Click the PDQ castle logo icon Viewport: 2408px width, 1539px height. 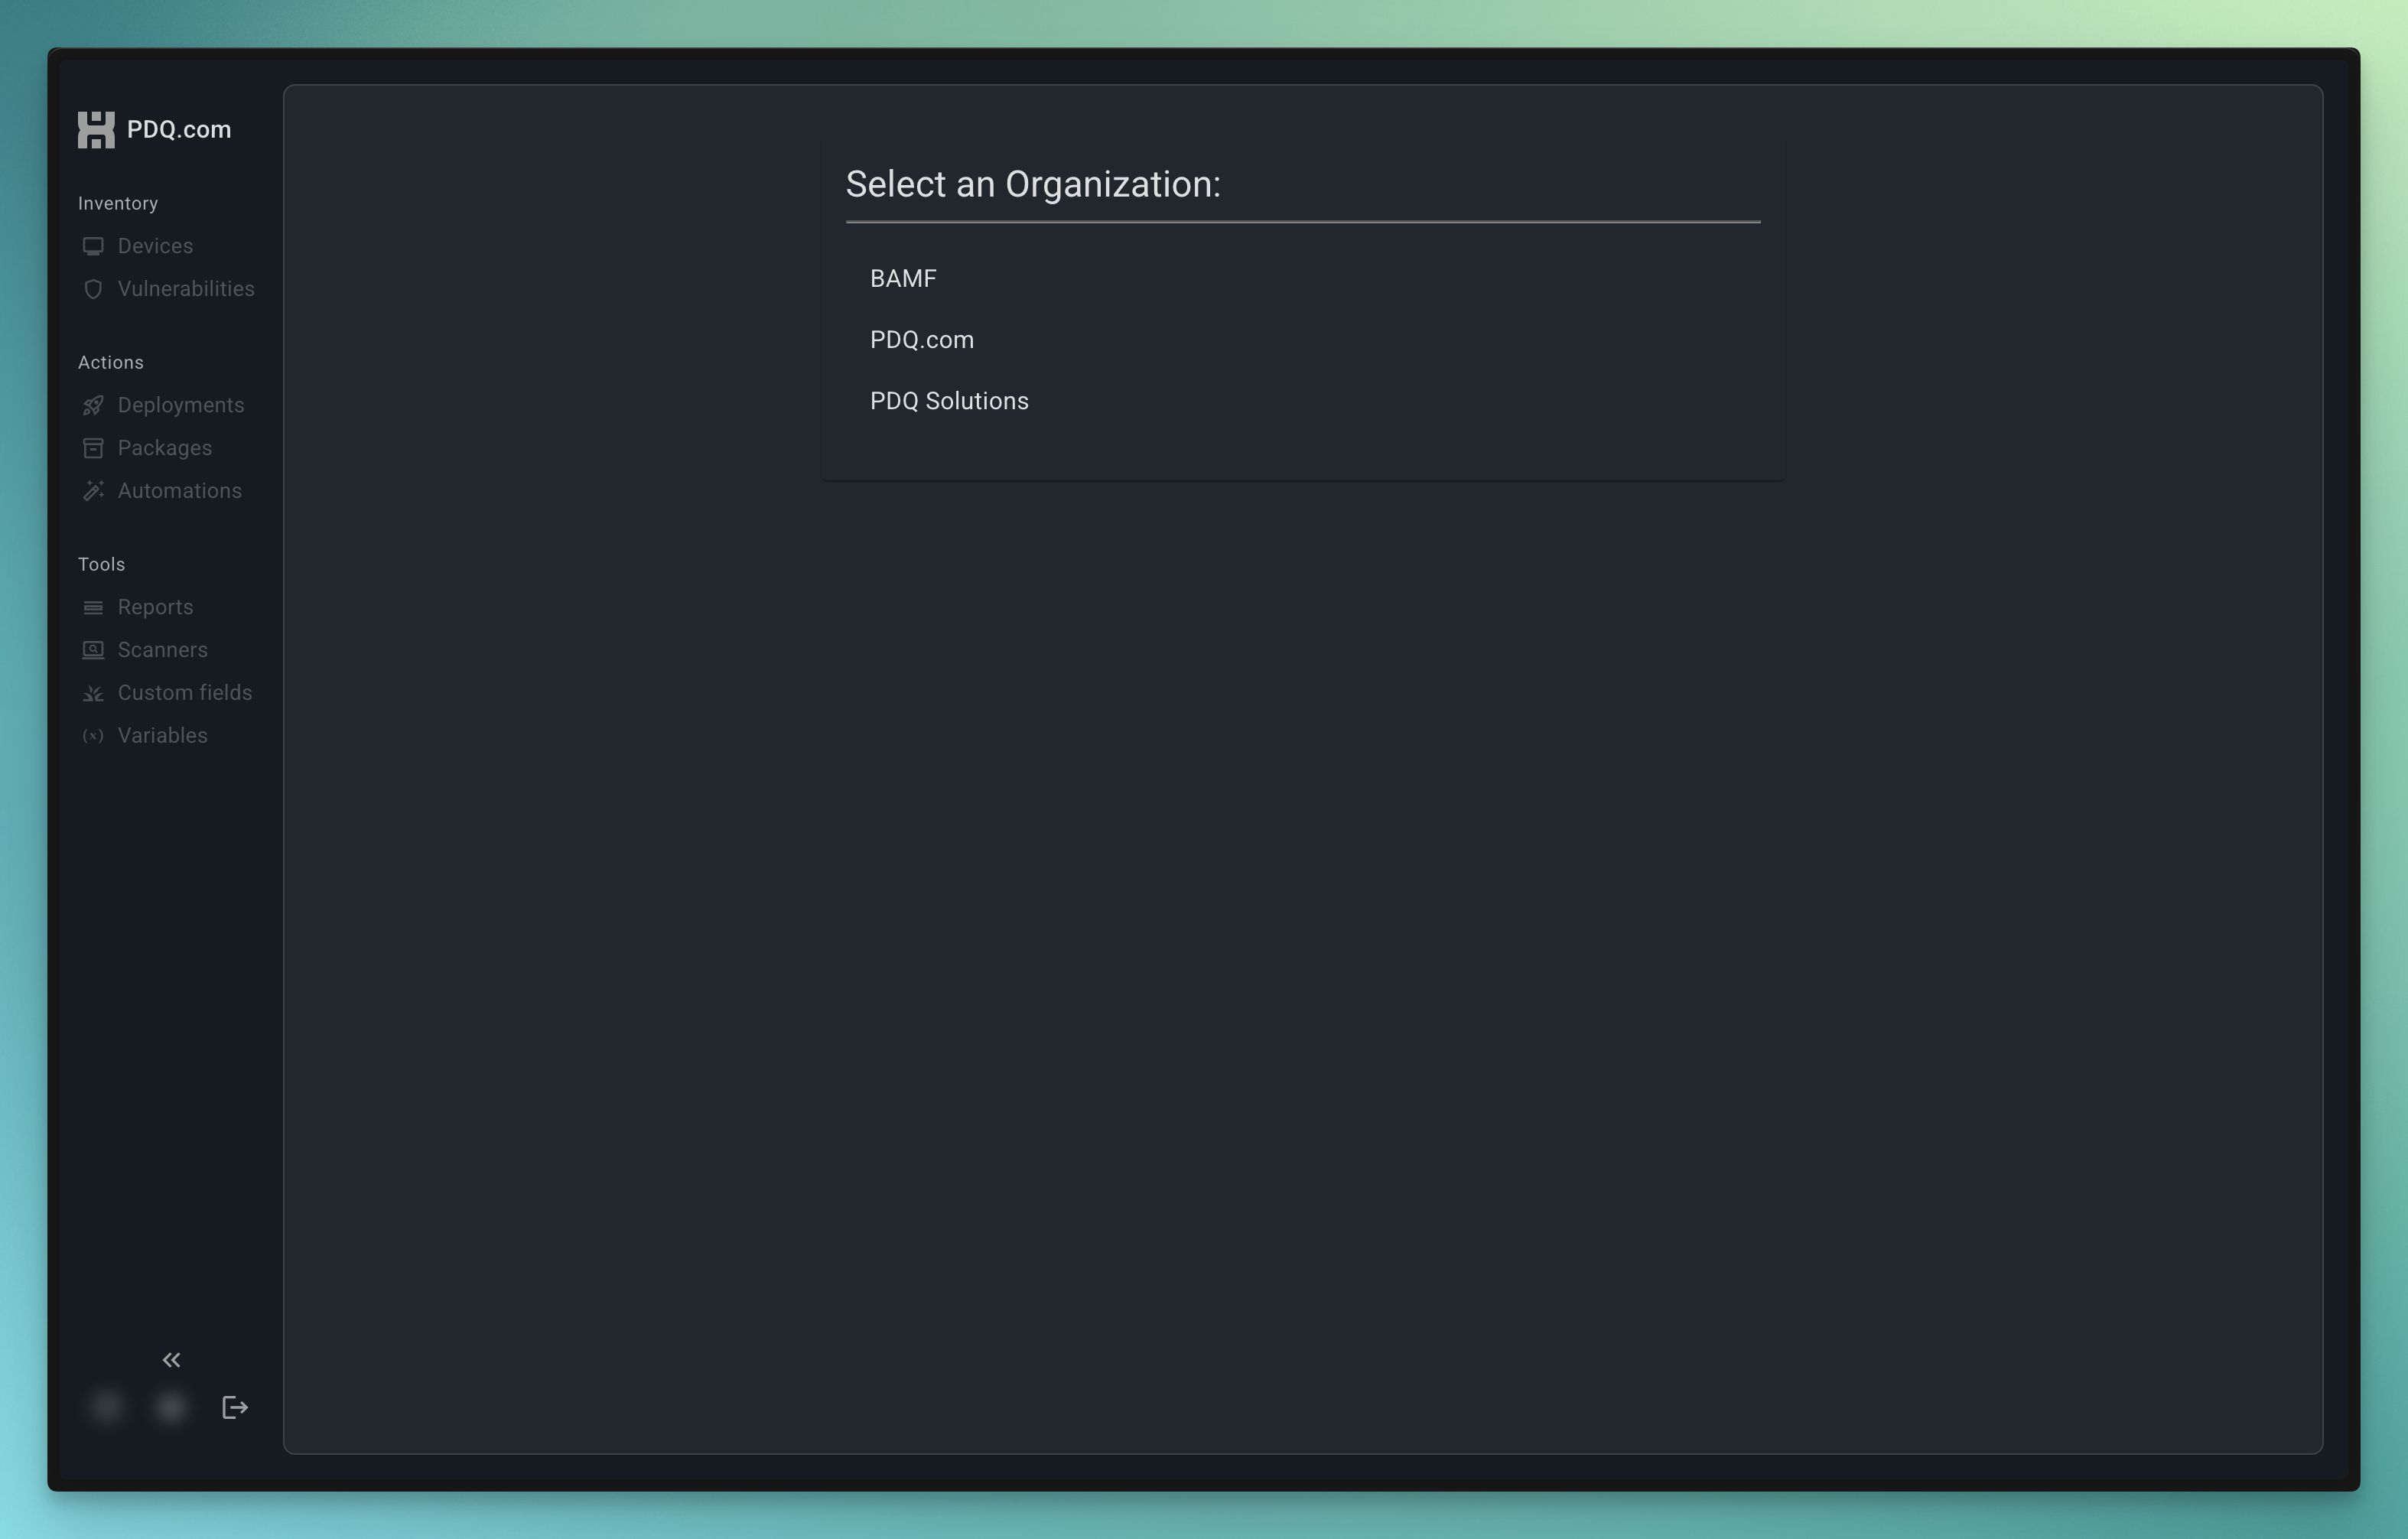[96, 130]
